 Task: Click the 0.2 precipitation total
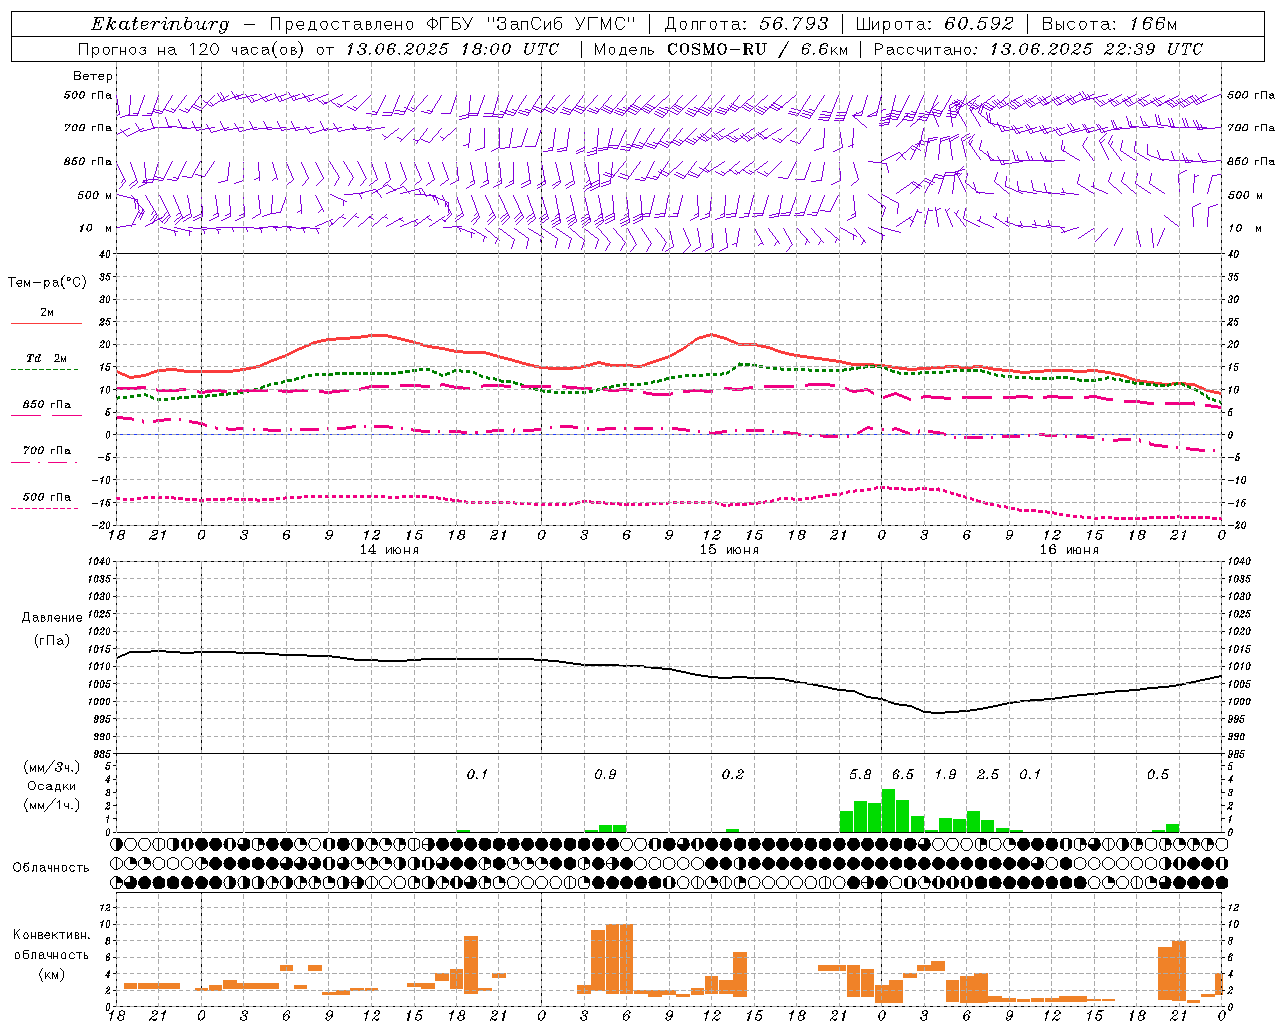tap(733, 775)
